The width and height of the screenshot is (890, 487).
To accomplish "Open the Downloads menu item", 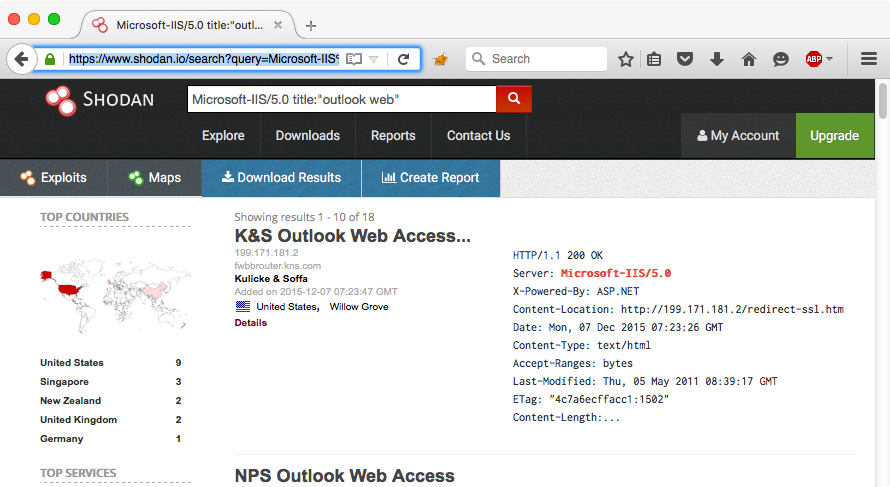I will tap(308, 136).
